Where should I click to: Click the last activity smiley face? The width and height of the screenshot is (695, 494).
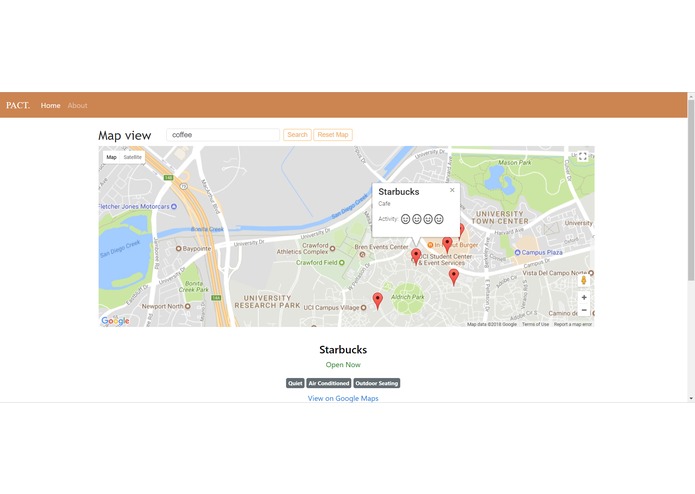tap(439, 219)
